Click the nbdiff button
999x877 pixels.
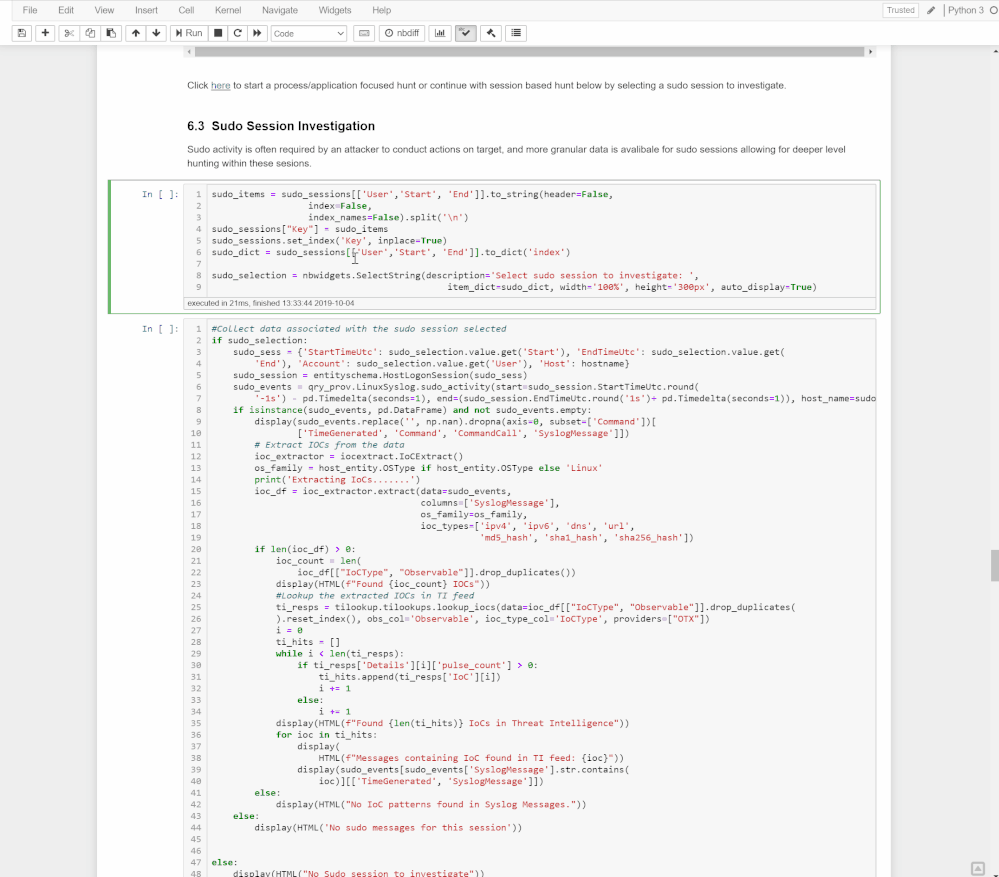click(403, 33)
